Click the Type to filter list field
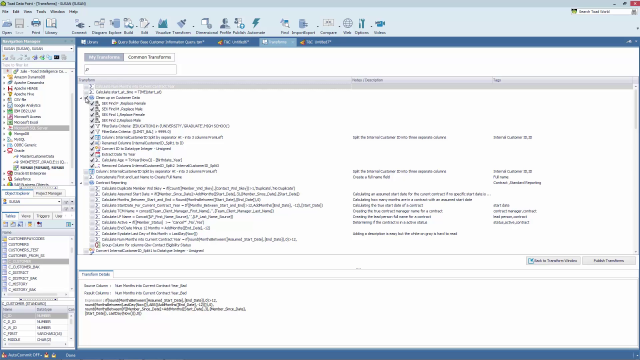Screen dimensions: 640x360 pos(38,65)
